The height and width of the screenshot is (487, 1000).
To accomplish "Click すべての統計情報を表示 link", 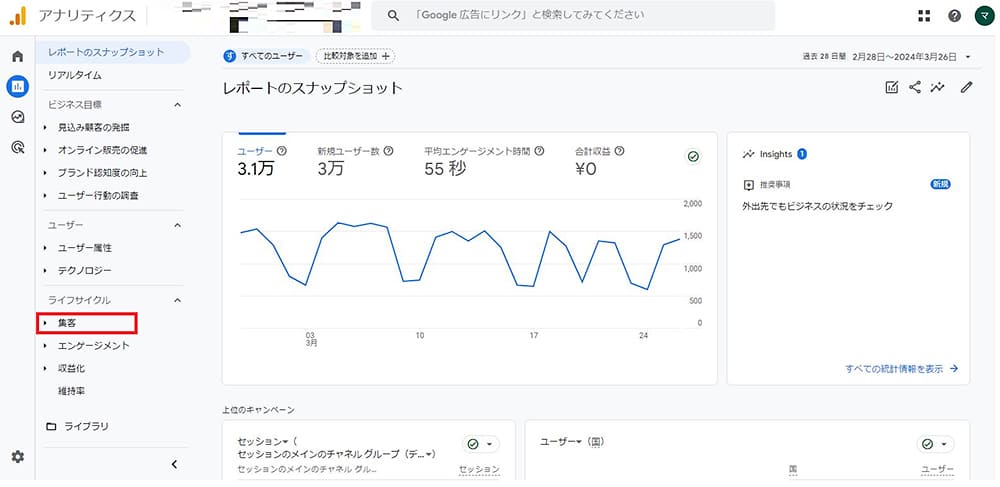I will pos(902,368).
